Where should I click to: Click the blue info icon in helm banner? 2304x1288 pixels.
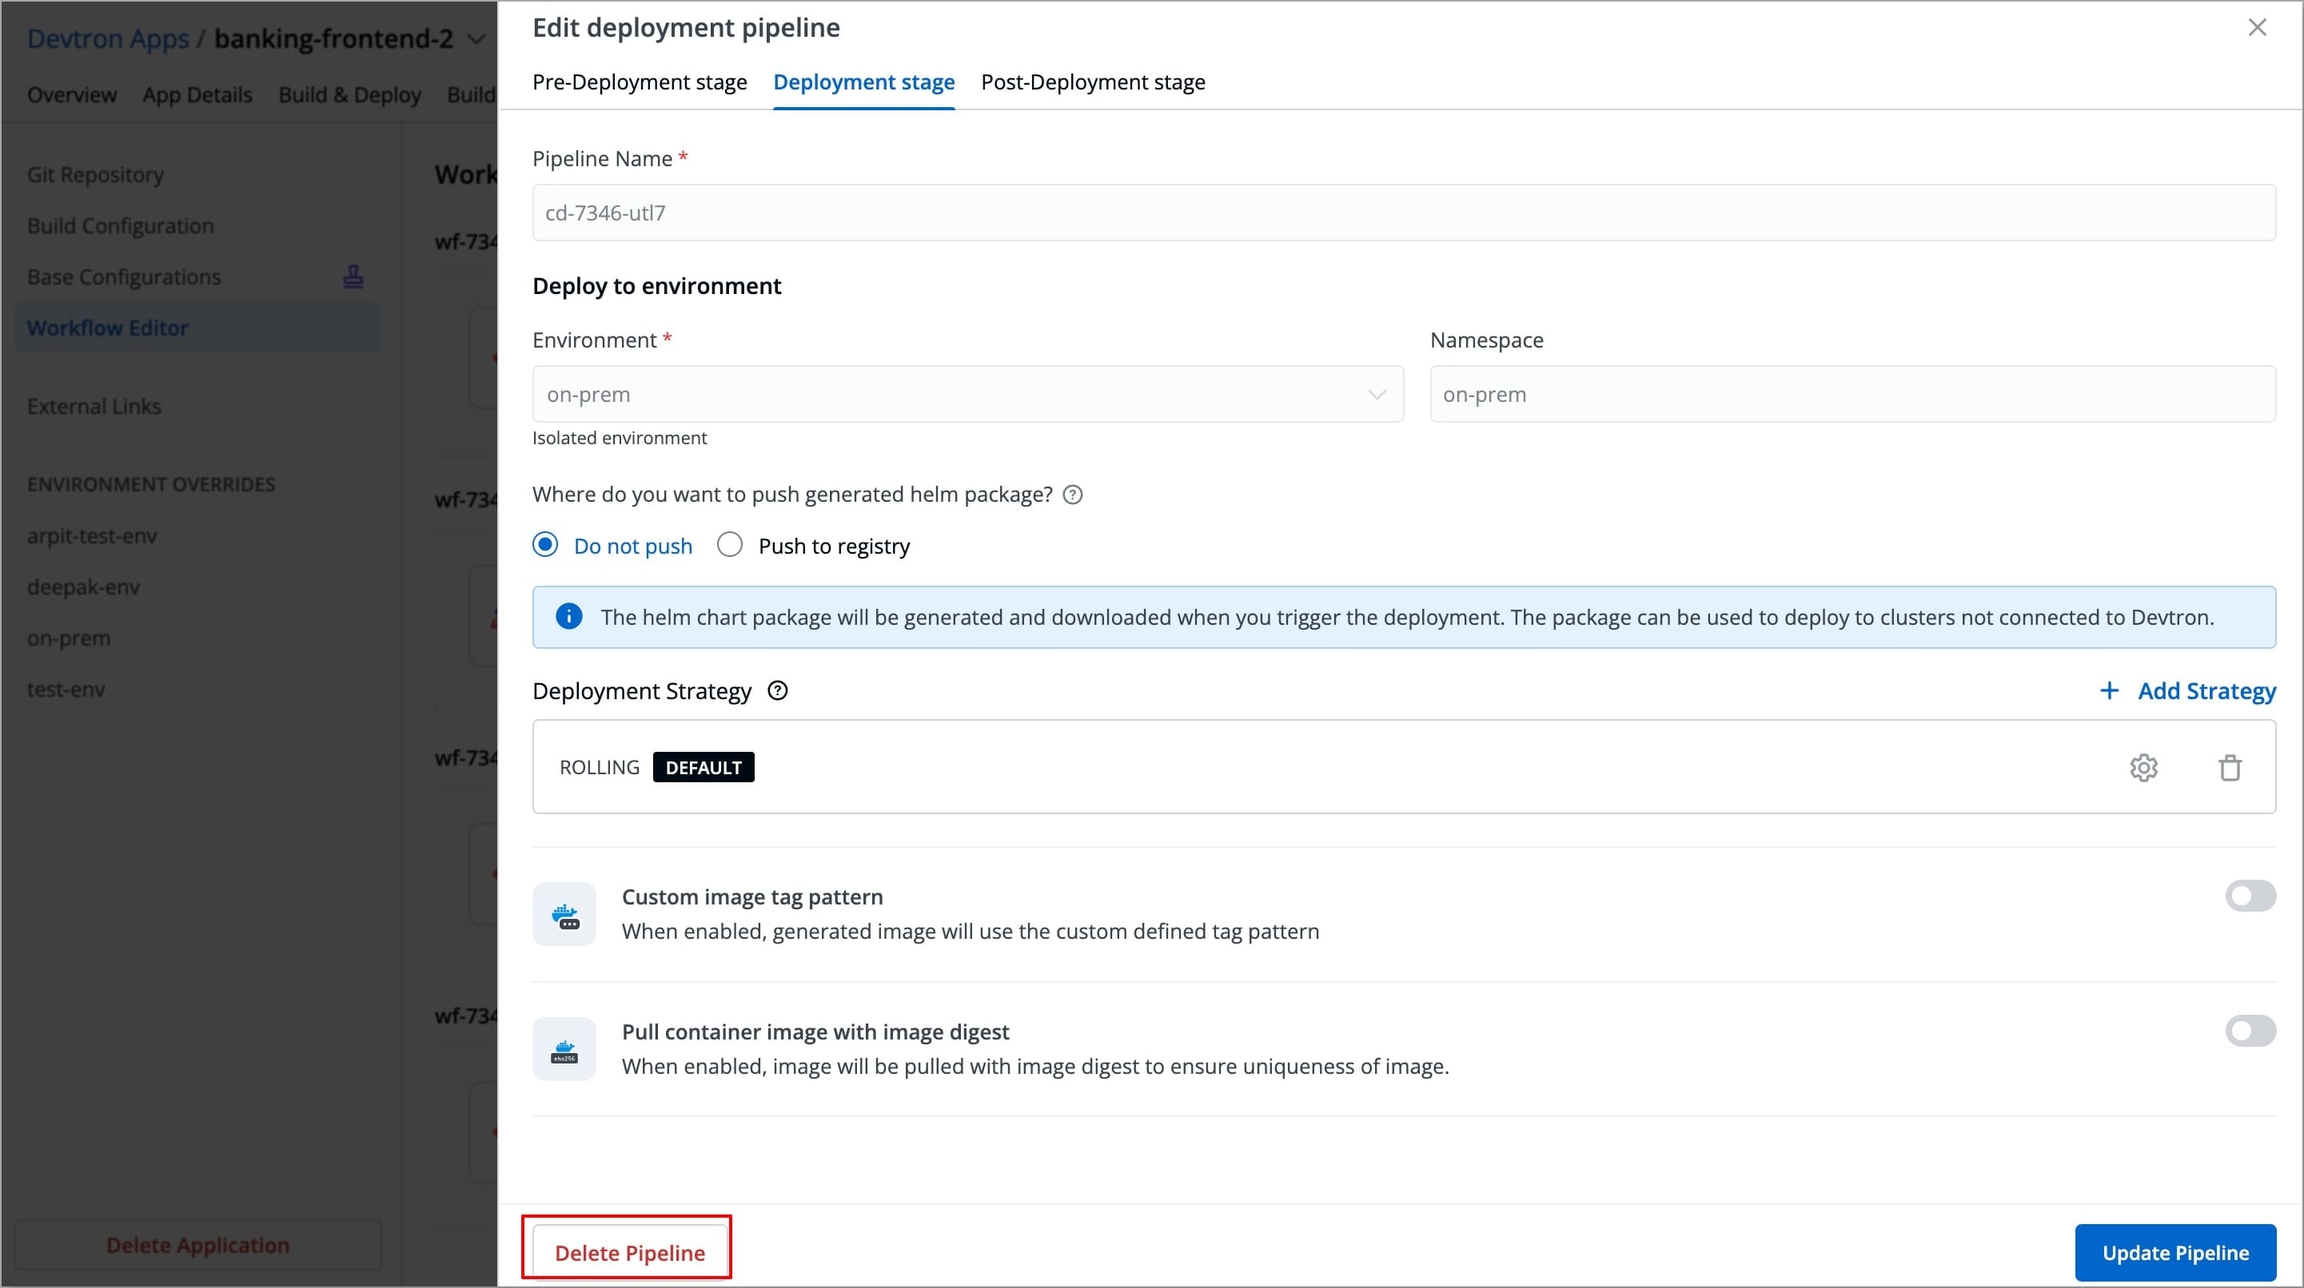click(x=569, y=617)
